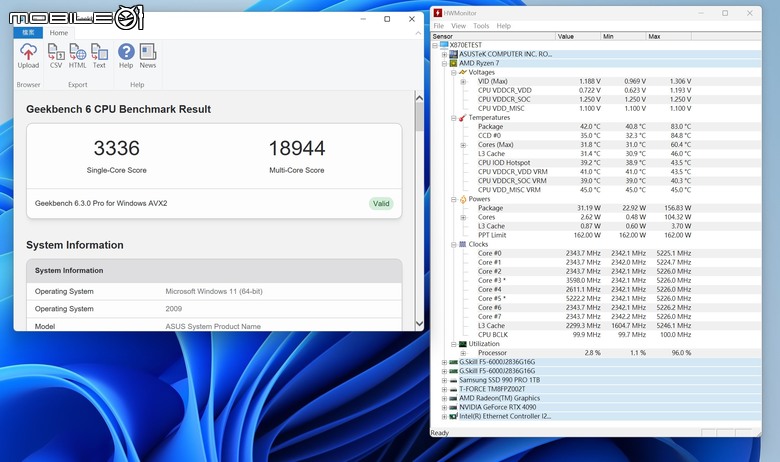Click the Samsung SSD 990 PRO drive icon
The image size is (780, 462).
(x=453, y=380)
